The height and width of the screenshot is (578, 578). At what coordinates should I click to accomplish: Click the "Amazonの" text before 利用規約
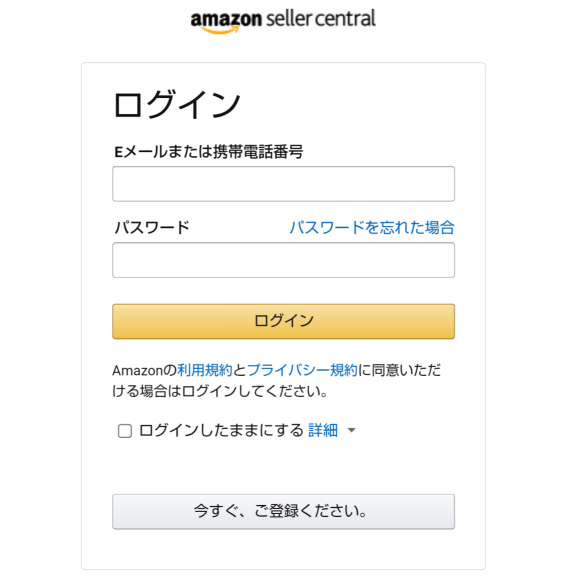tap(144, 370)
